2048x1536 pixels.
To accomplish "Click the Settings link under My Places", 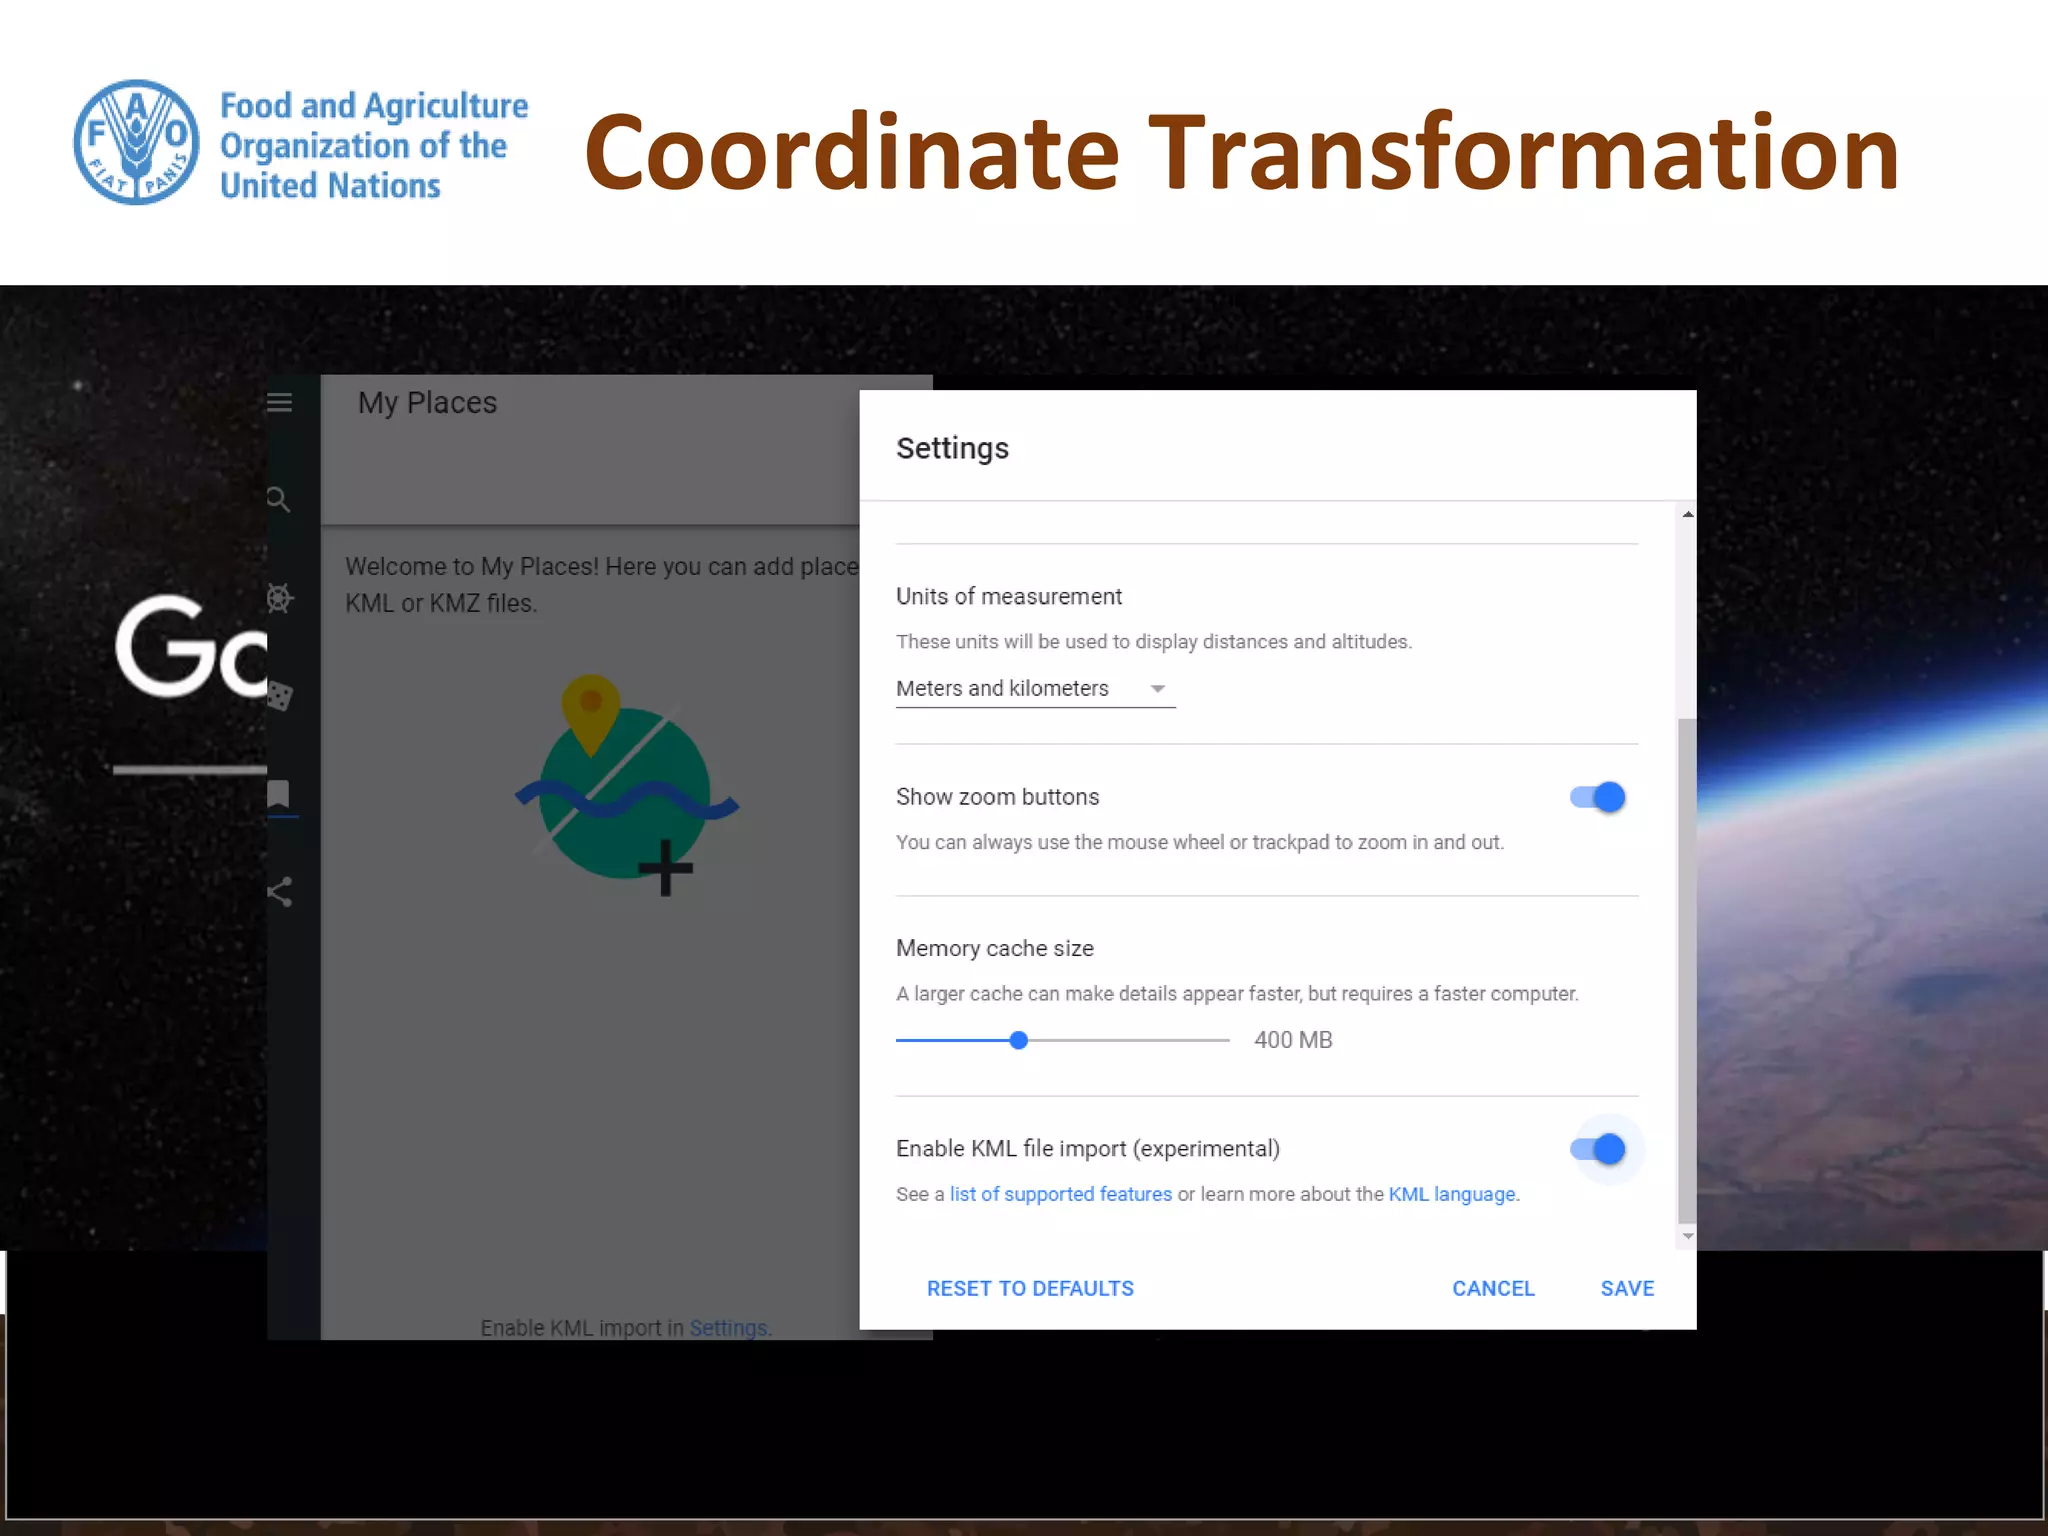I will coord(728,1328).
